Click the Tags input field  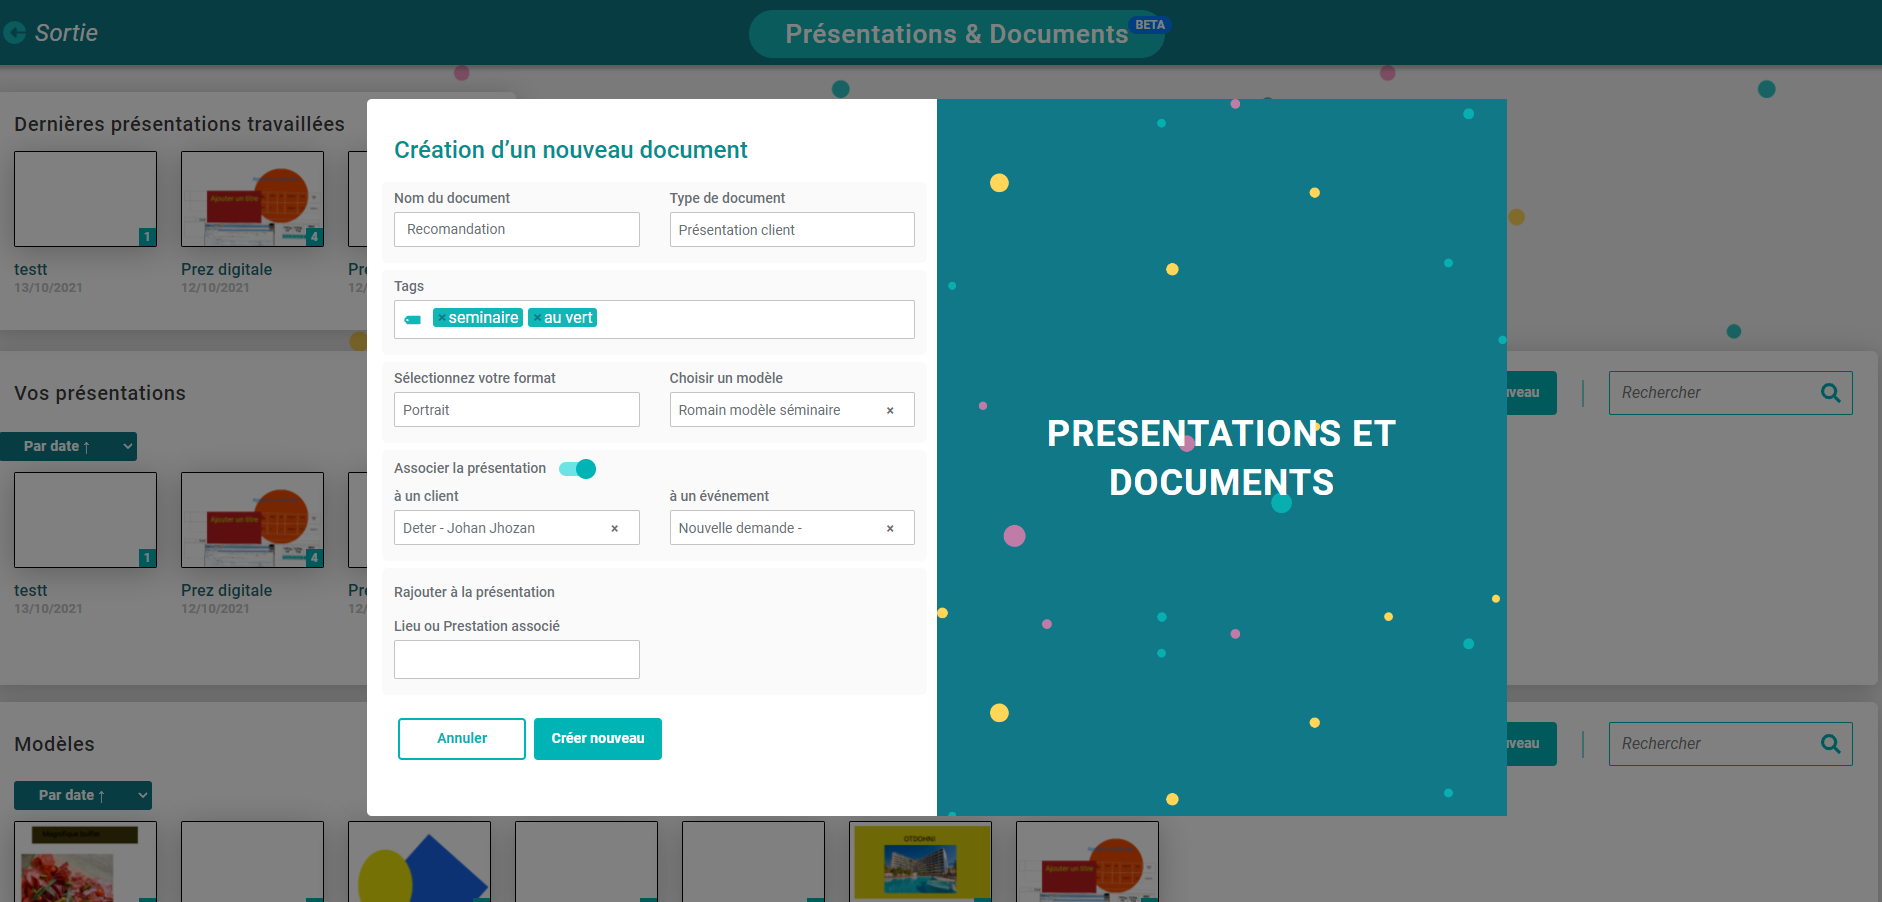coord(654,319)
